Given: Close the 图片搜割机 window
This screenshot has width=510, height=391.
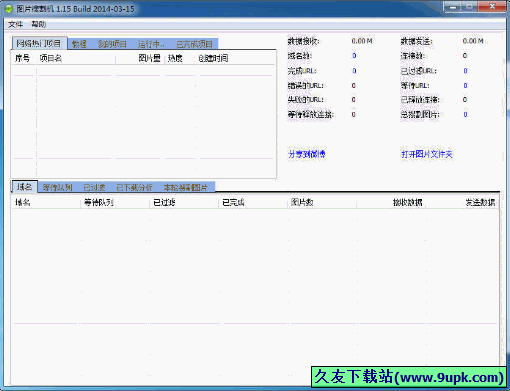Looking at the screenshot, I should pos(492,7).
